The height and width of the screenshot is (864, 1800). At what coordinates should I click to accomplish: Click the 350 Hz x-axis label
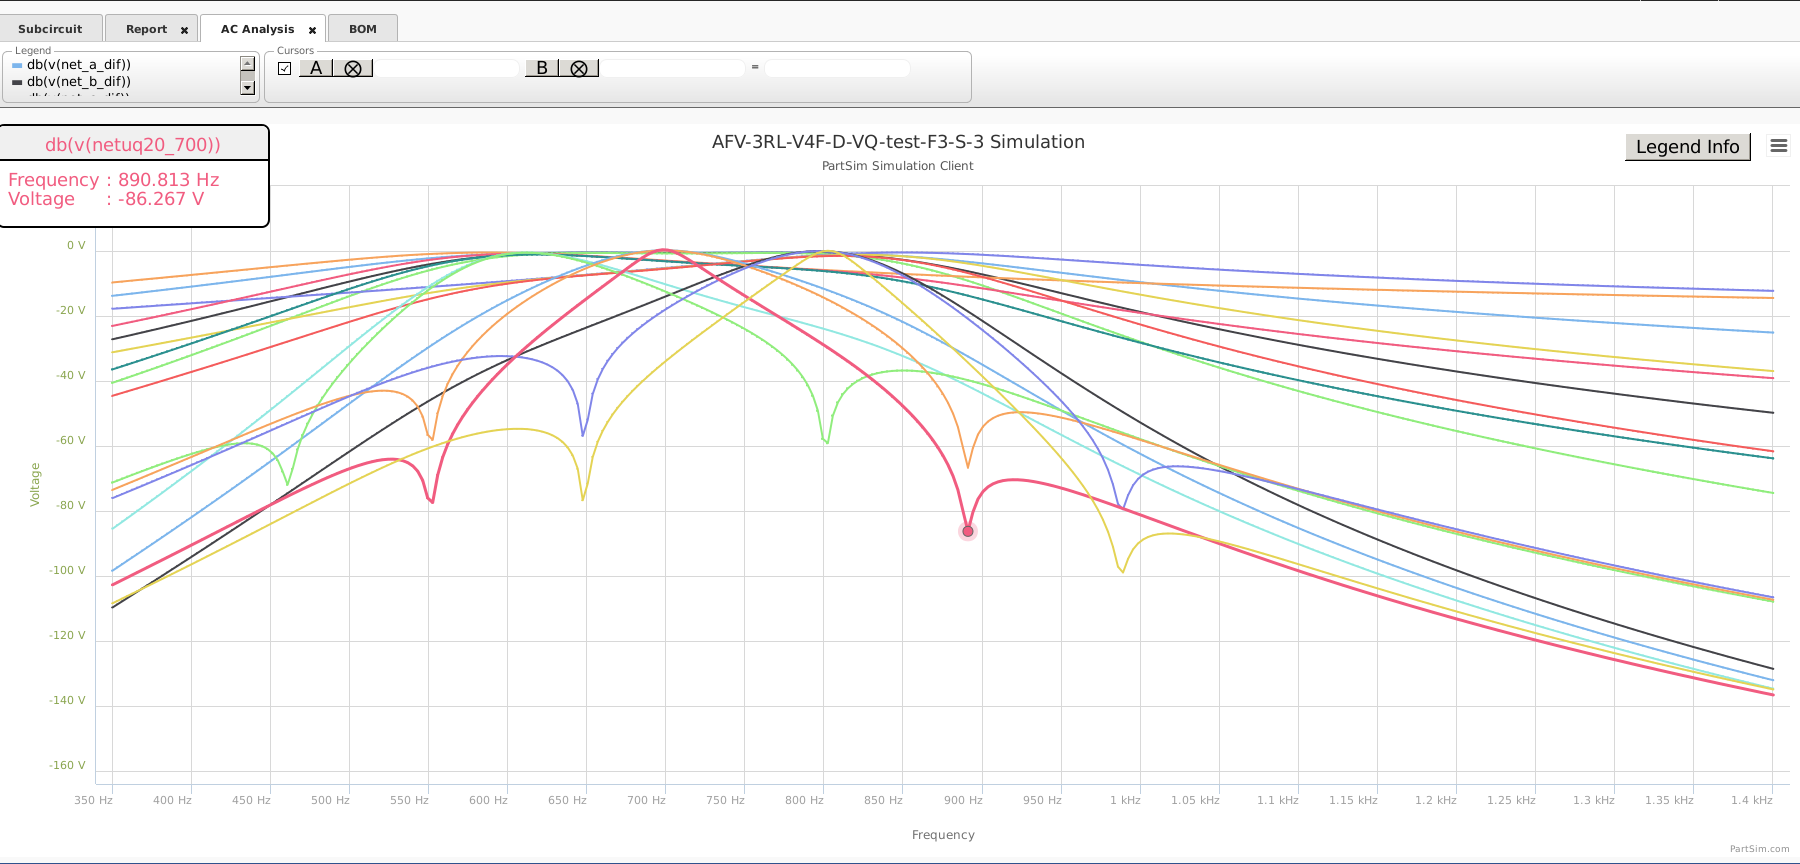(x=93, y=800)
